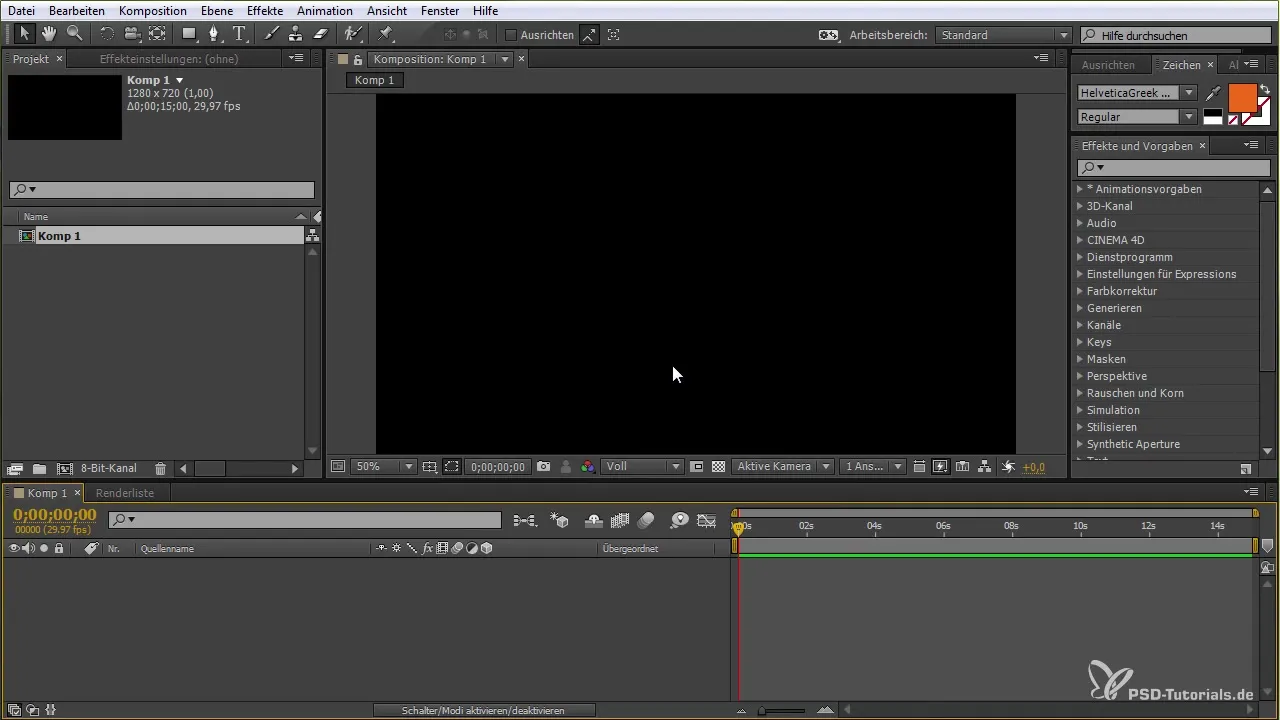This screenshot has height=720, width=1280.
Task: Toggle the draft 3D button in timeline
Action: (561, 520)
